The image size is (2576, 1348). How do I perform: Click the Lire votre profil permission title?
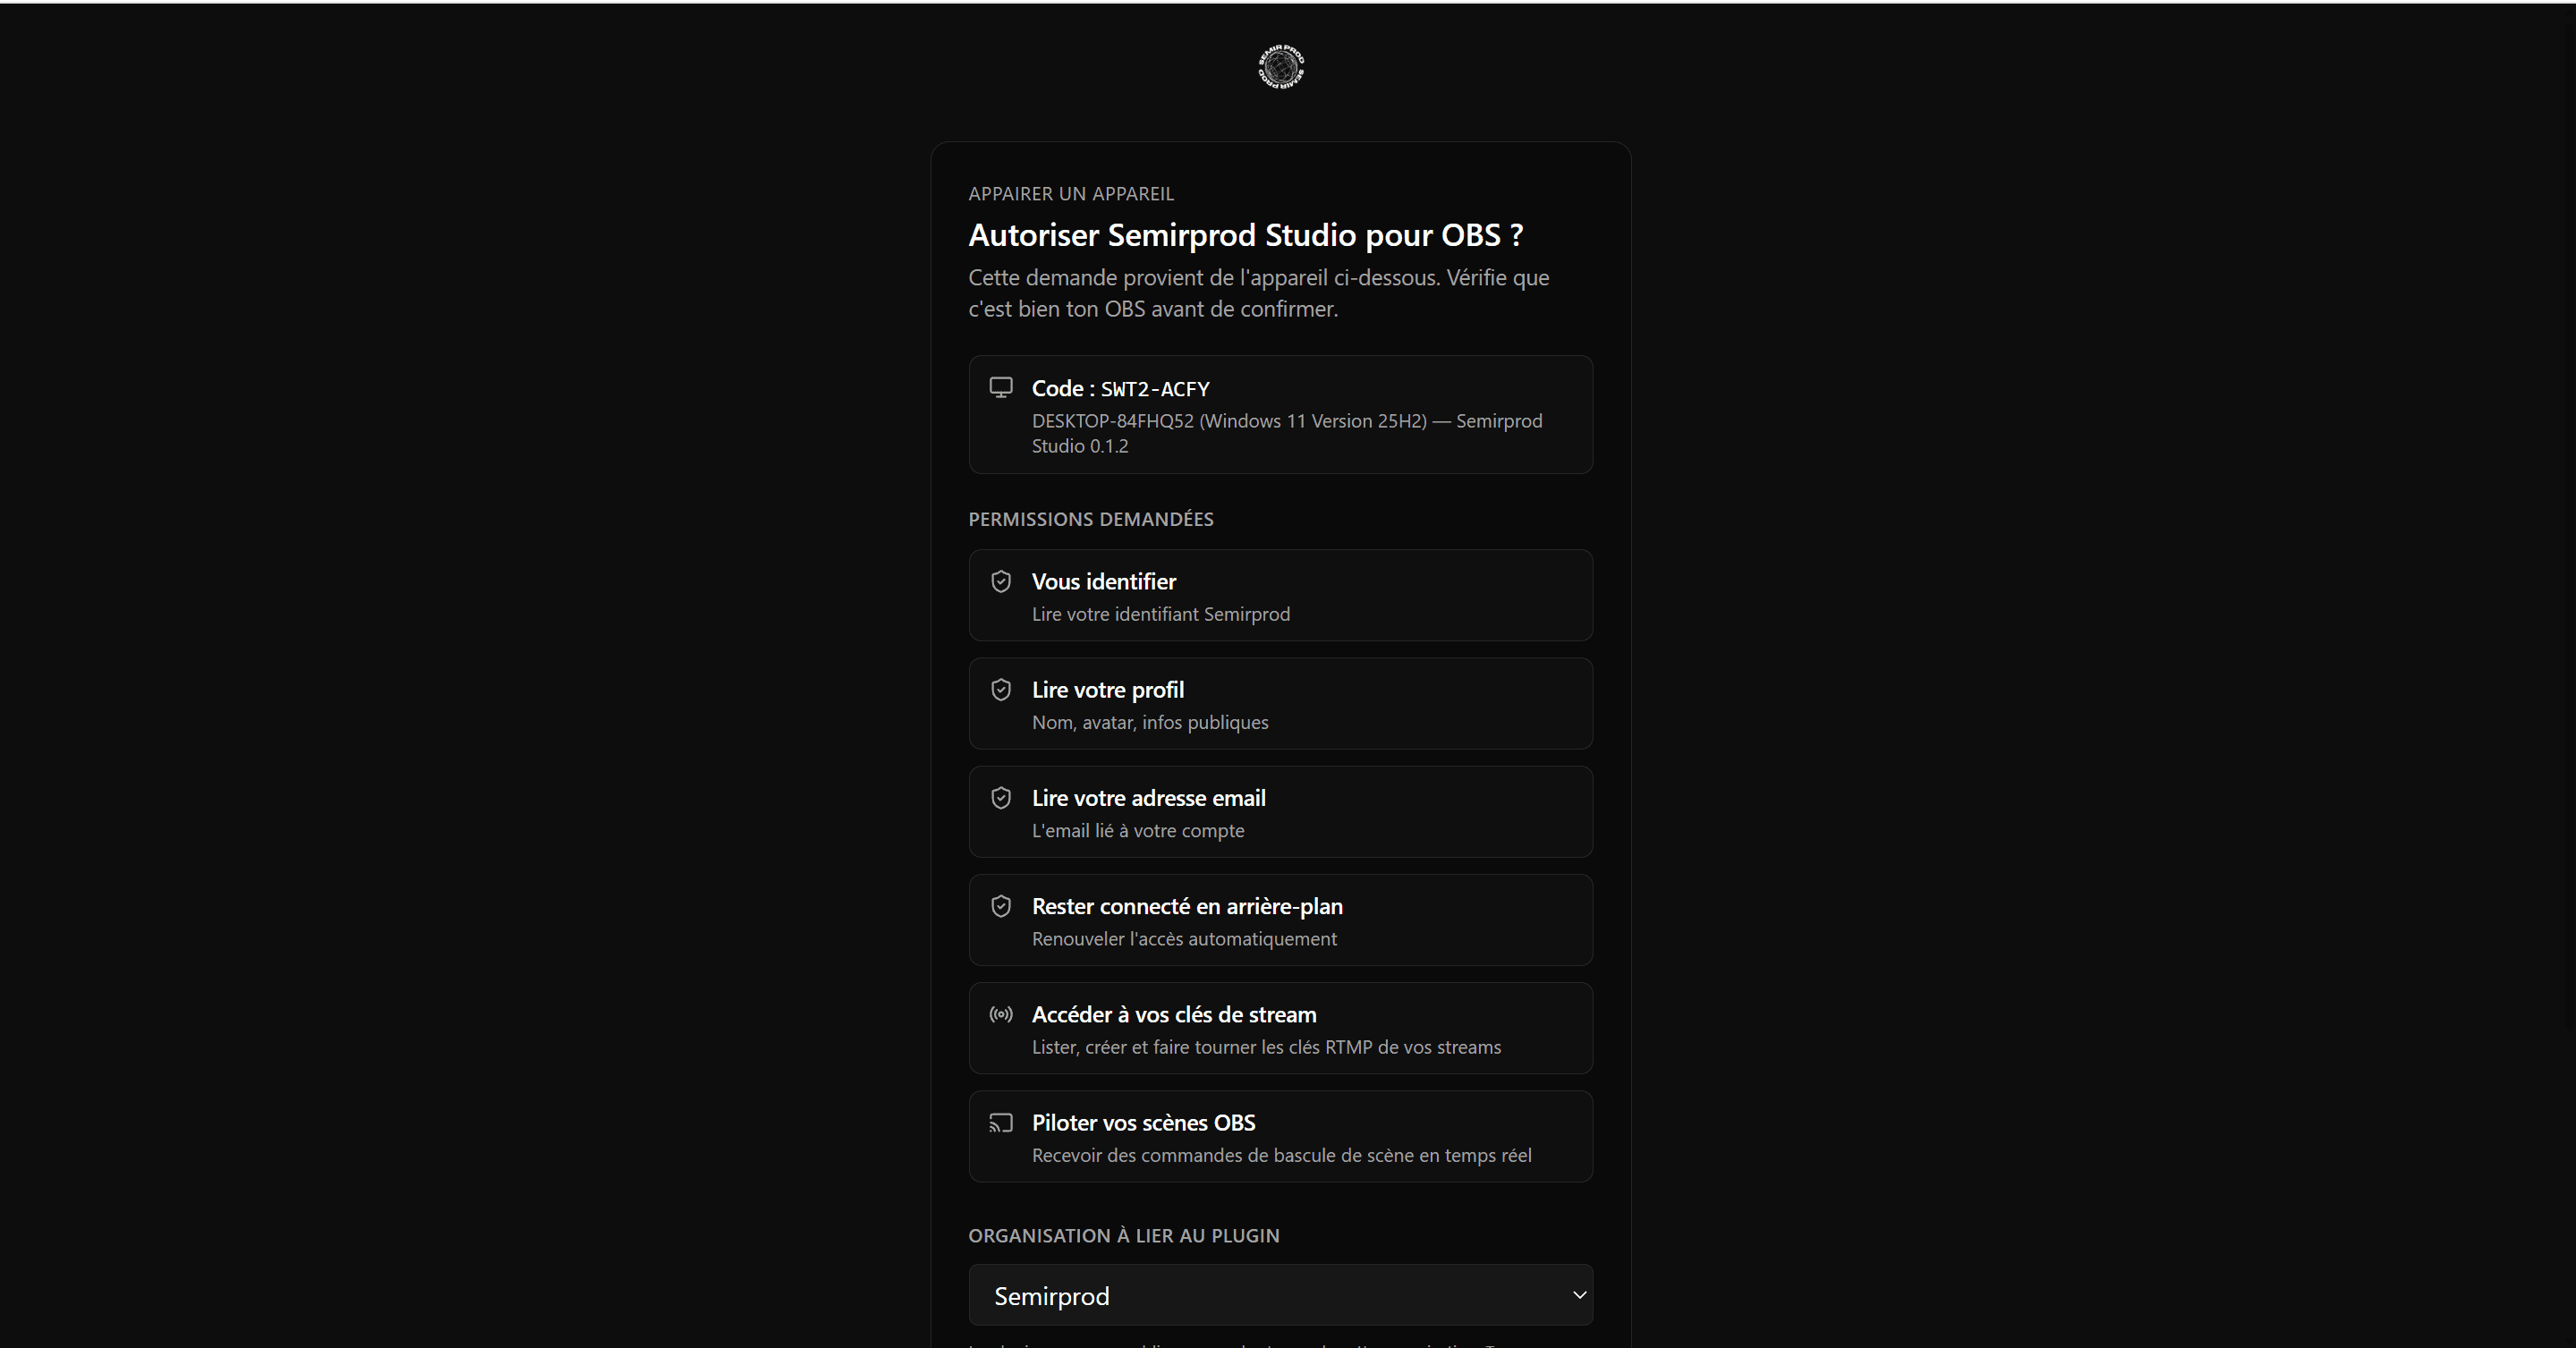point(1108,690)
